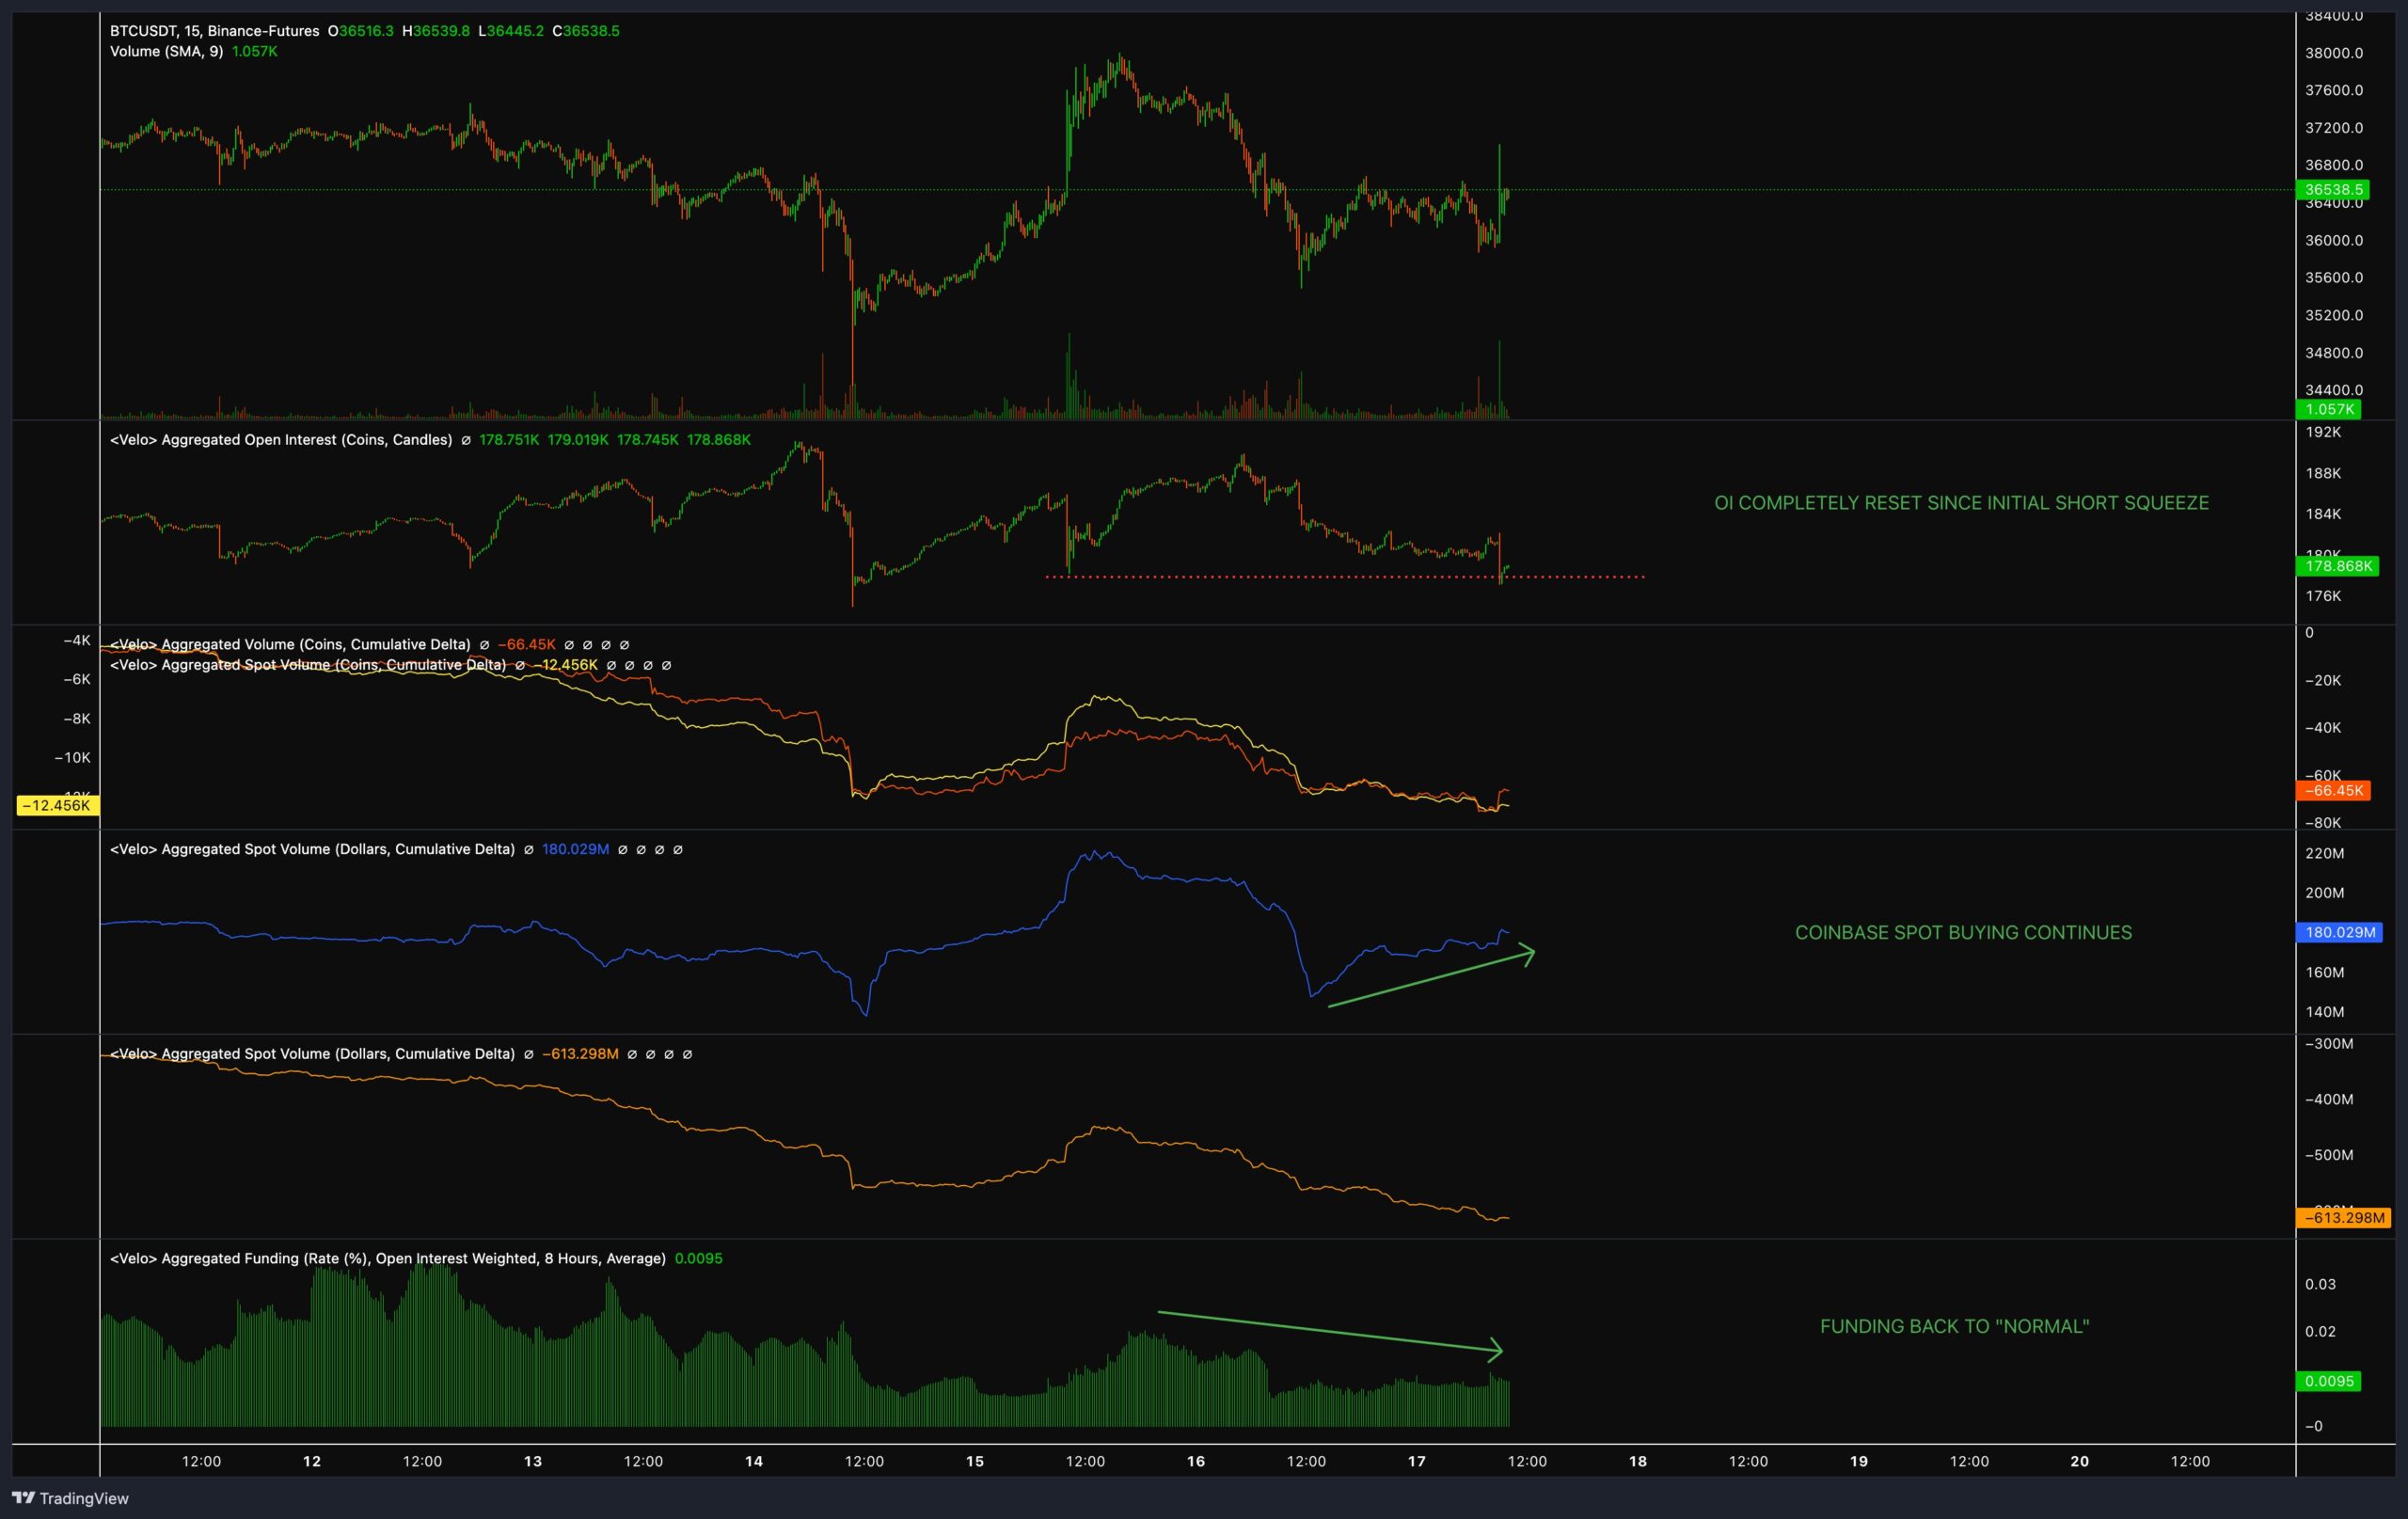Click date 14 on the time axis
The image size is (2408, 1519).
(754, 1461)
